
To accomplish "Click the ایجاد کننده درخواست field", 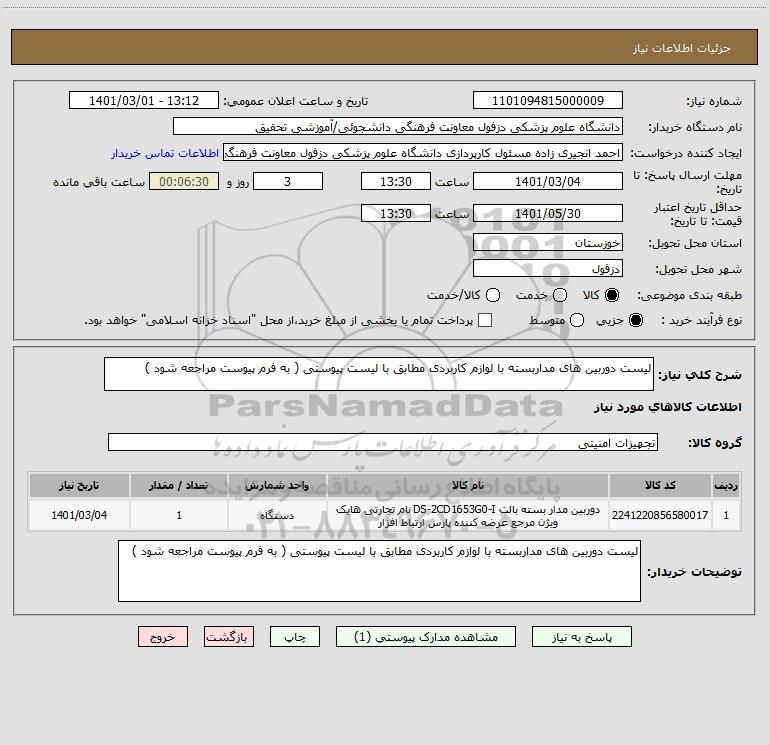I will 423,153.
